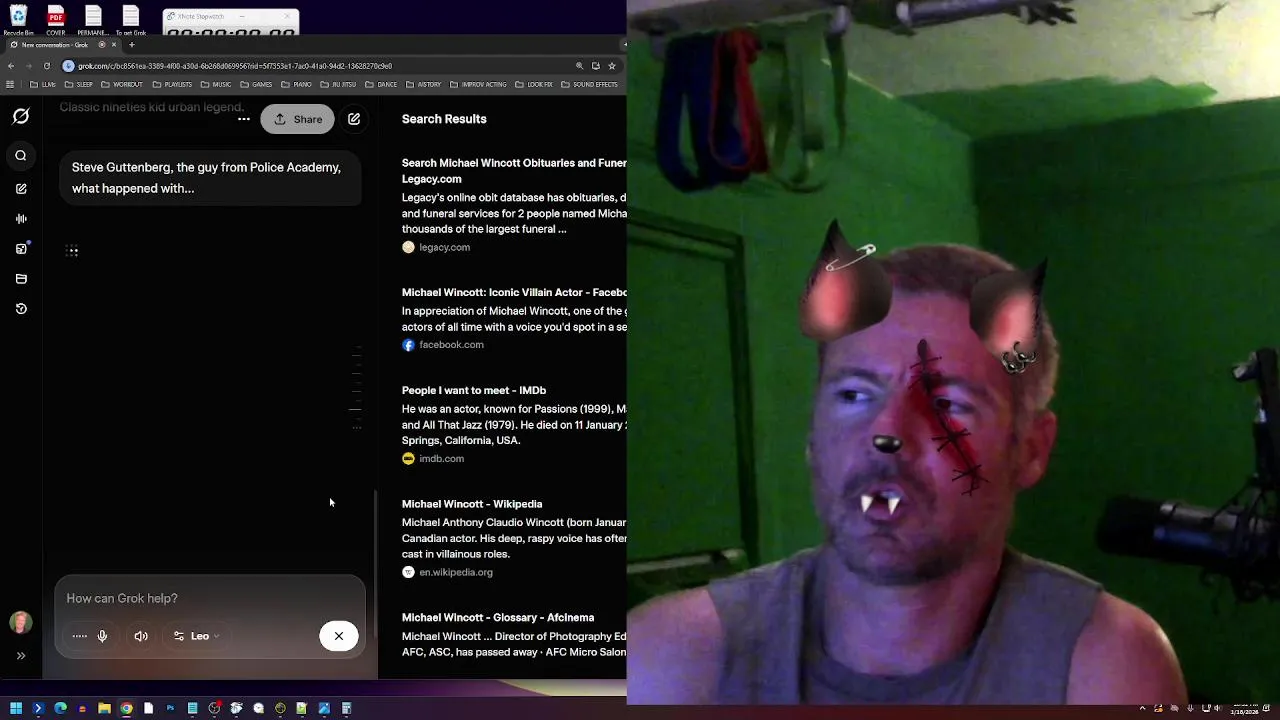Open search in Grok sidebar

21,156
